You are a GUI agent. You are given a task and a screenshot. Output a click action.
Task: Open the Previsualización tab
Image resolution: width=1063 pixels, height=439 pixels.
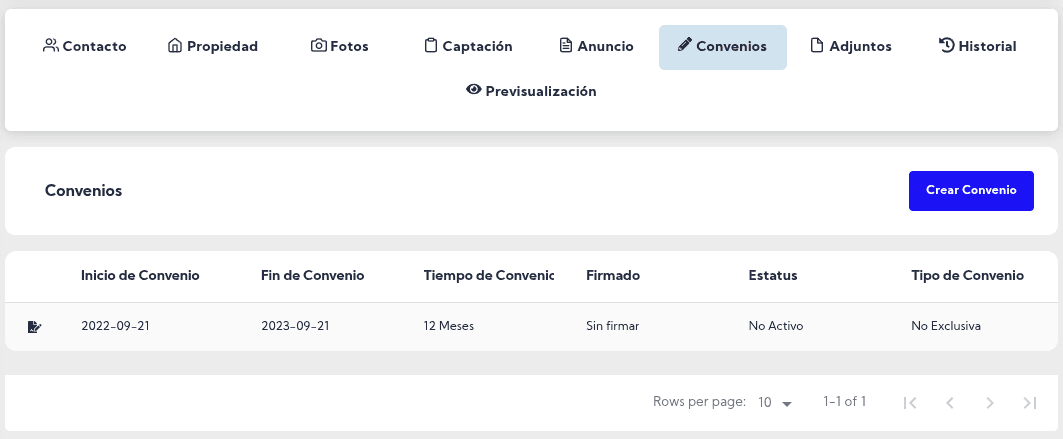pos(531,91)
